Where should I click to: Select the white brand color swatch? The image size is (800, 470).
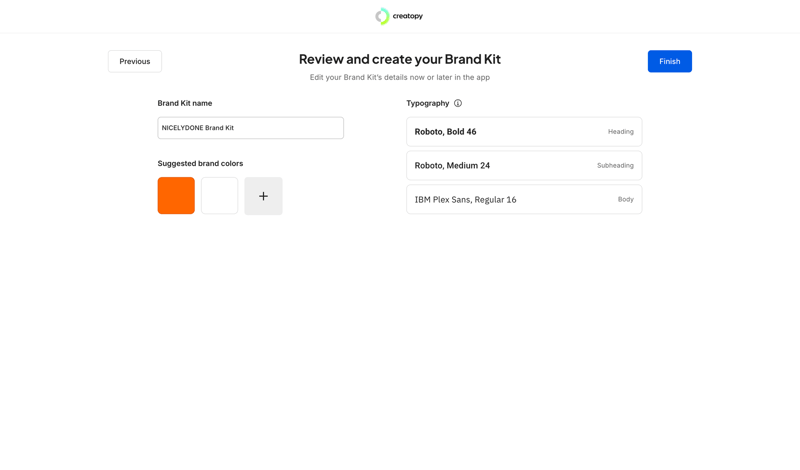219,195
